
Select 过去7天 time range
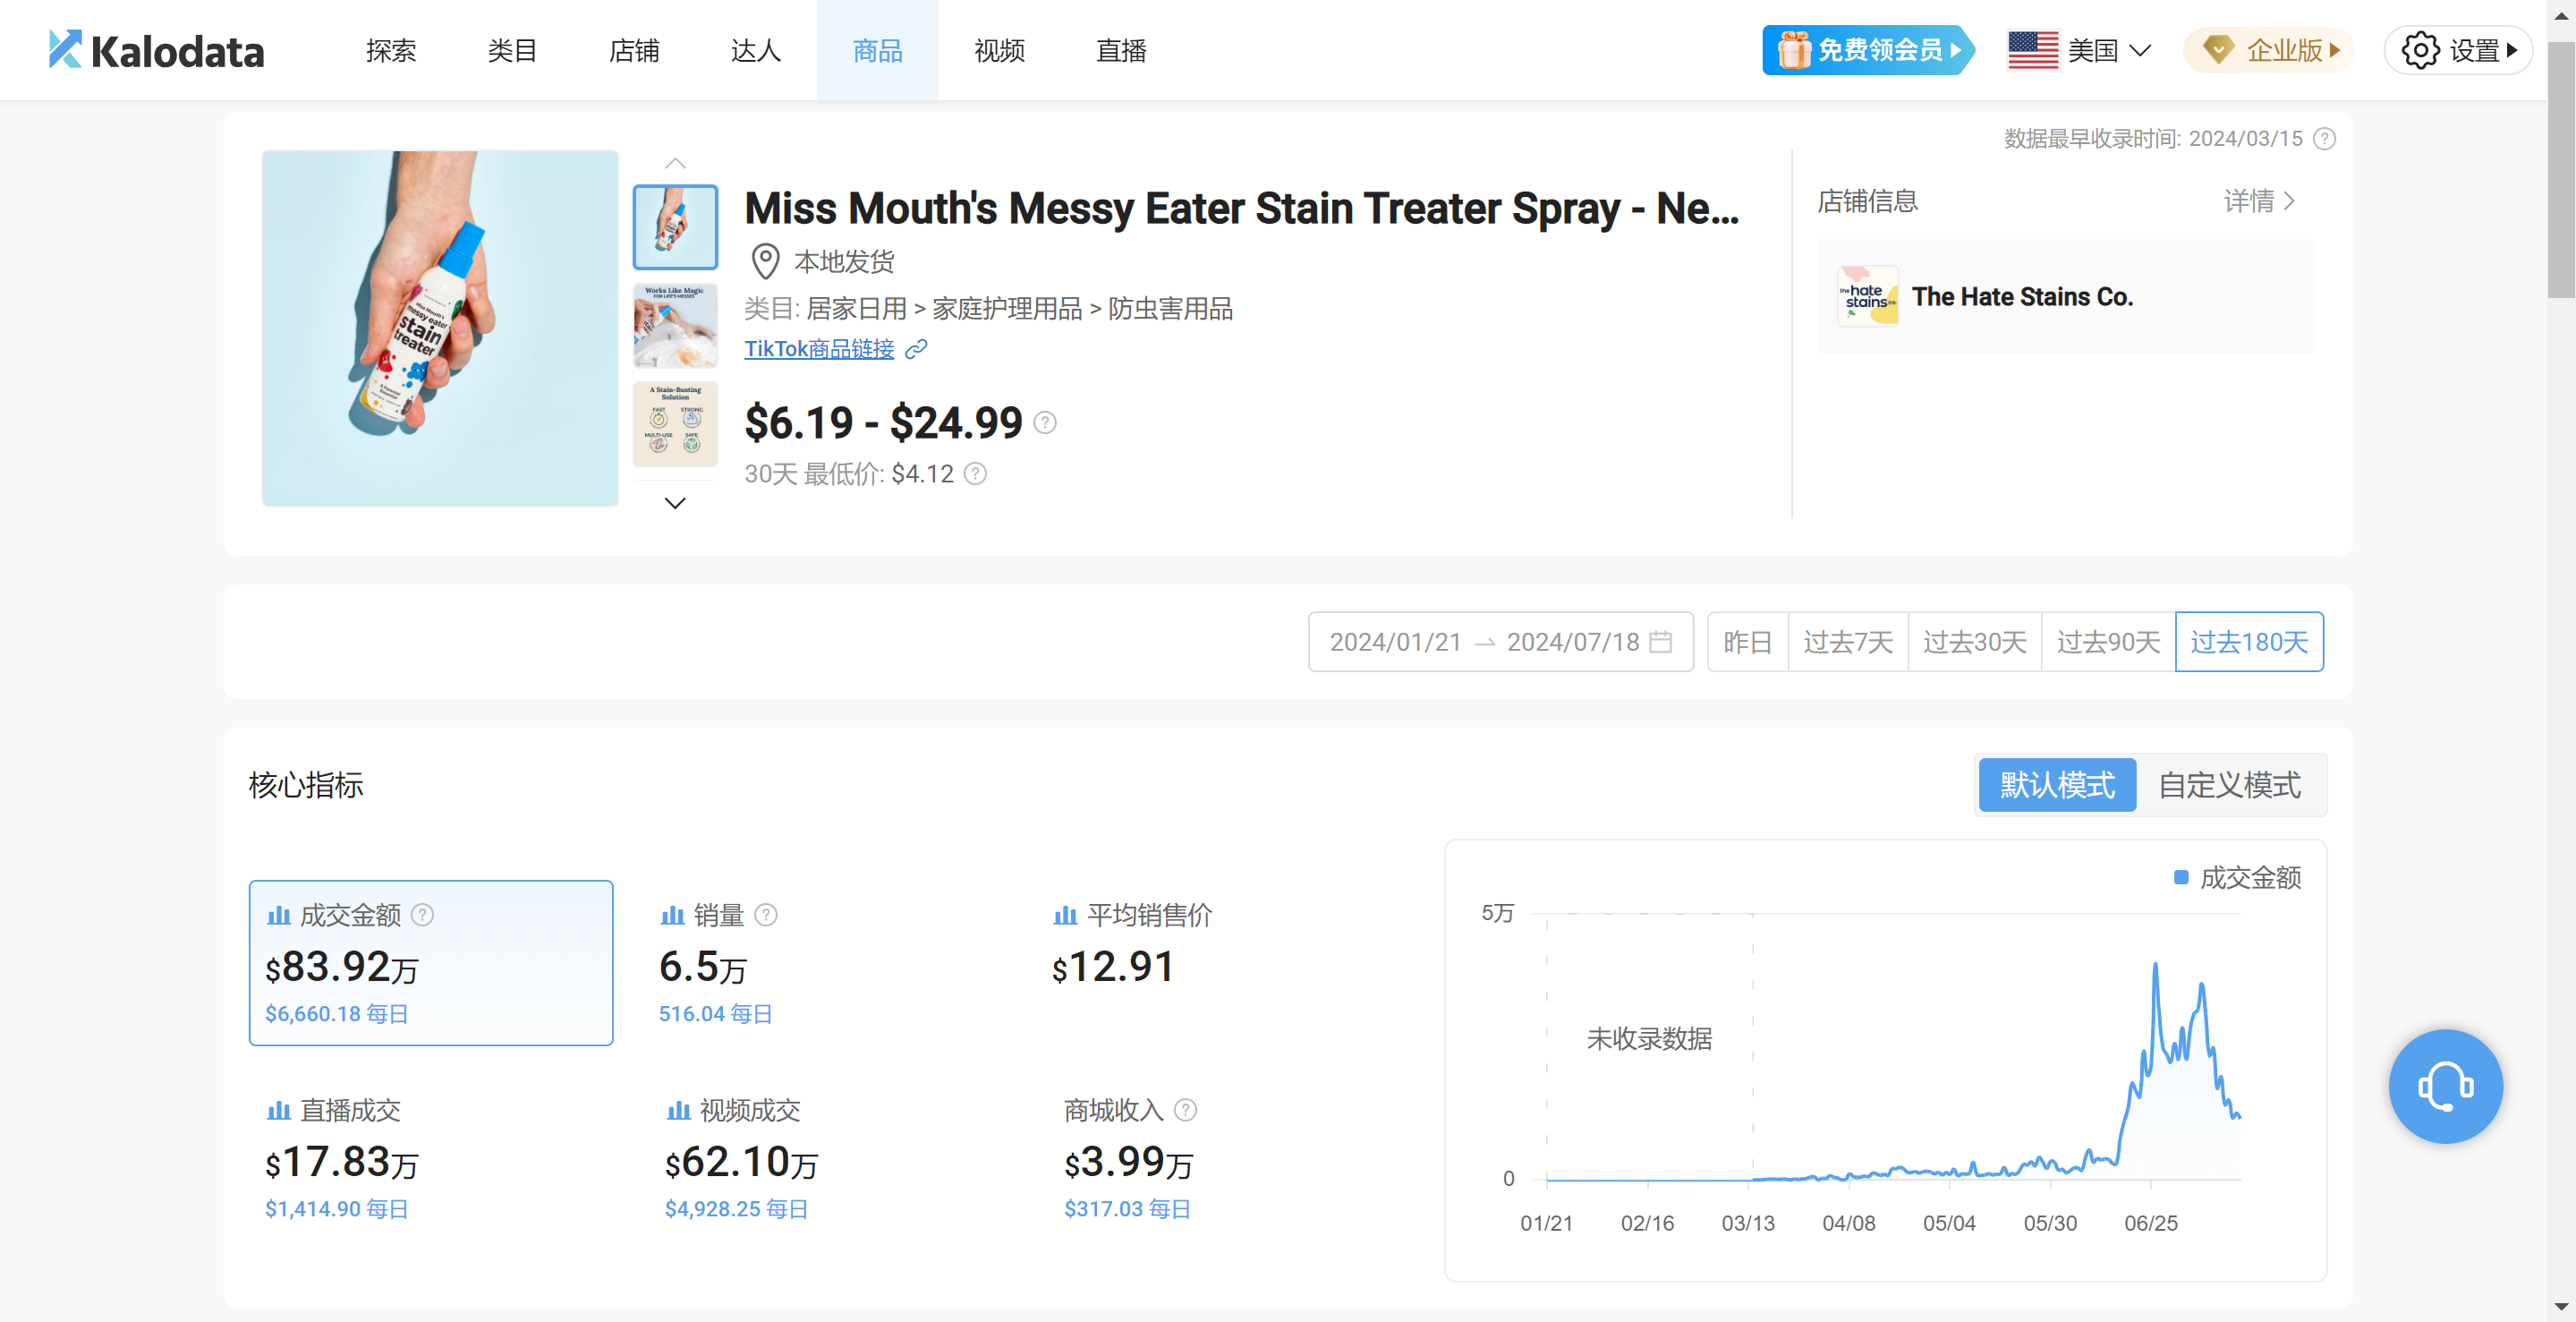pos(1847,642)
